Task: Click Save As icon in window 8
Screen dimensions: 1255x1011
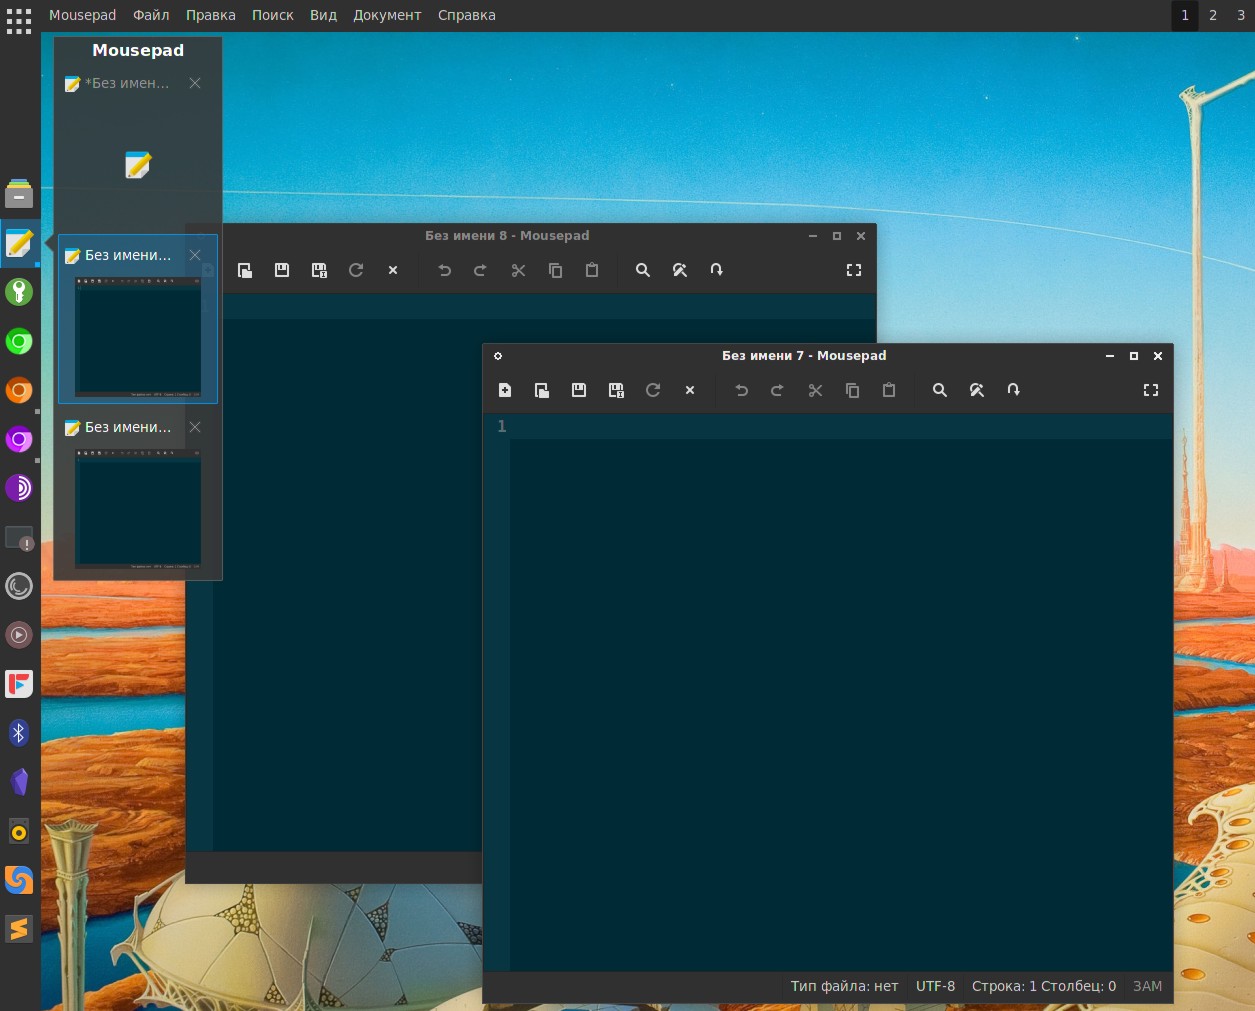Action: (x=319, y=270)
